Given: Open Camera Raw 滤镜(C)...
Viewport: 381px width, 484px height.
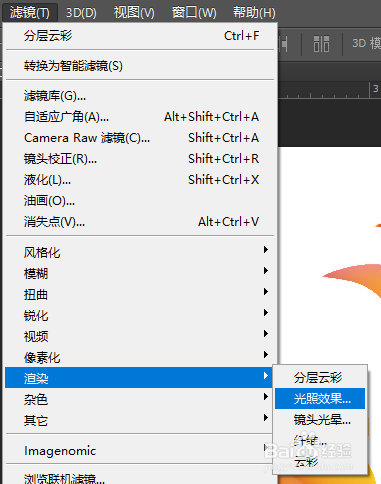Looking at the screenshot, I should (x=141, y=138).
